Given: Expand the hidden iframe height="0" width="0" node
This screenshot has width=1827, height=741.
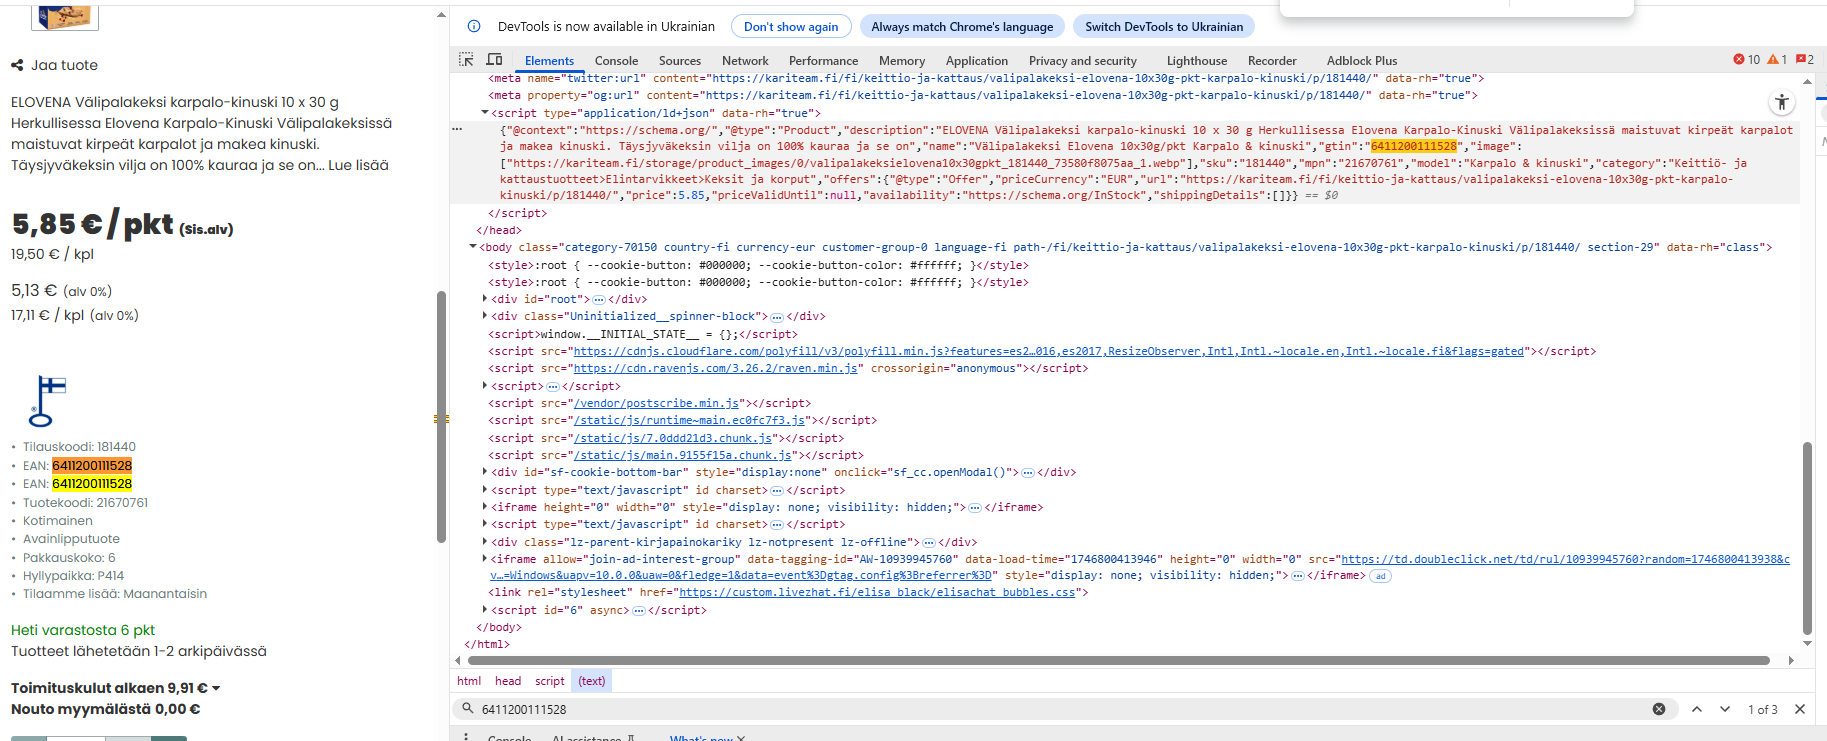Looking at the screenshot, I should [x=485, y=507].
